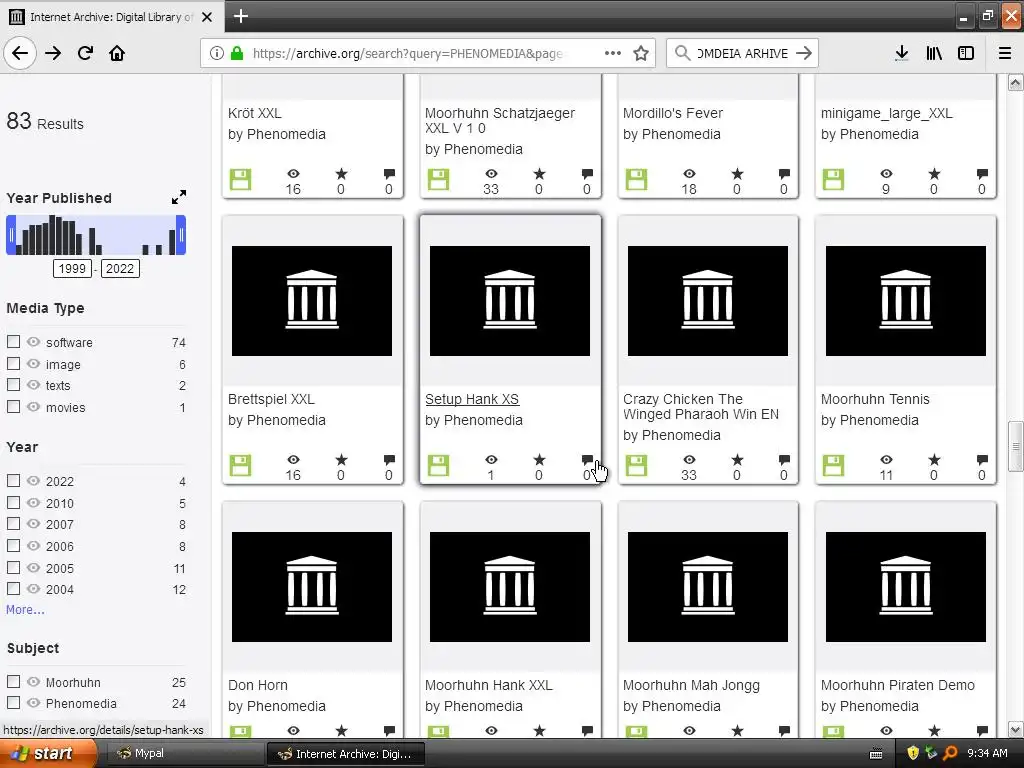
Task: Click favorites star on Crazy Chicken card
Action: point(737,460)
